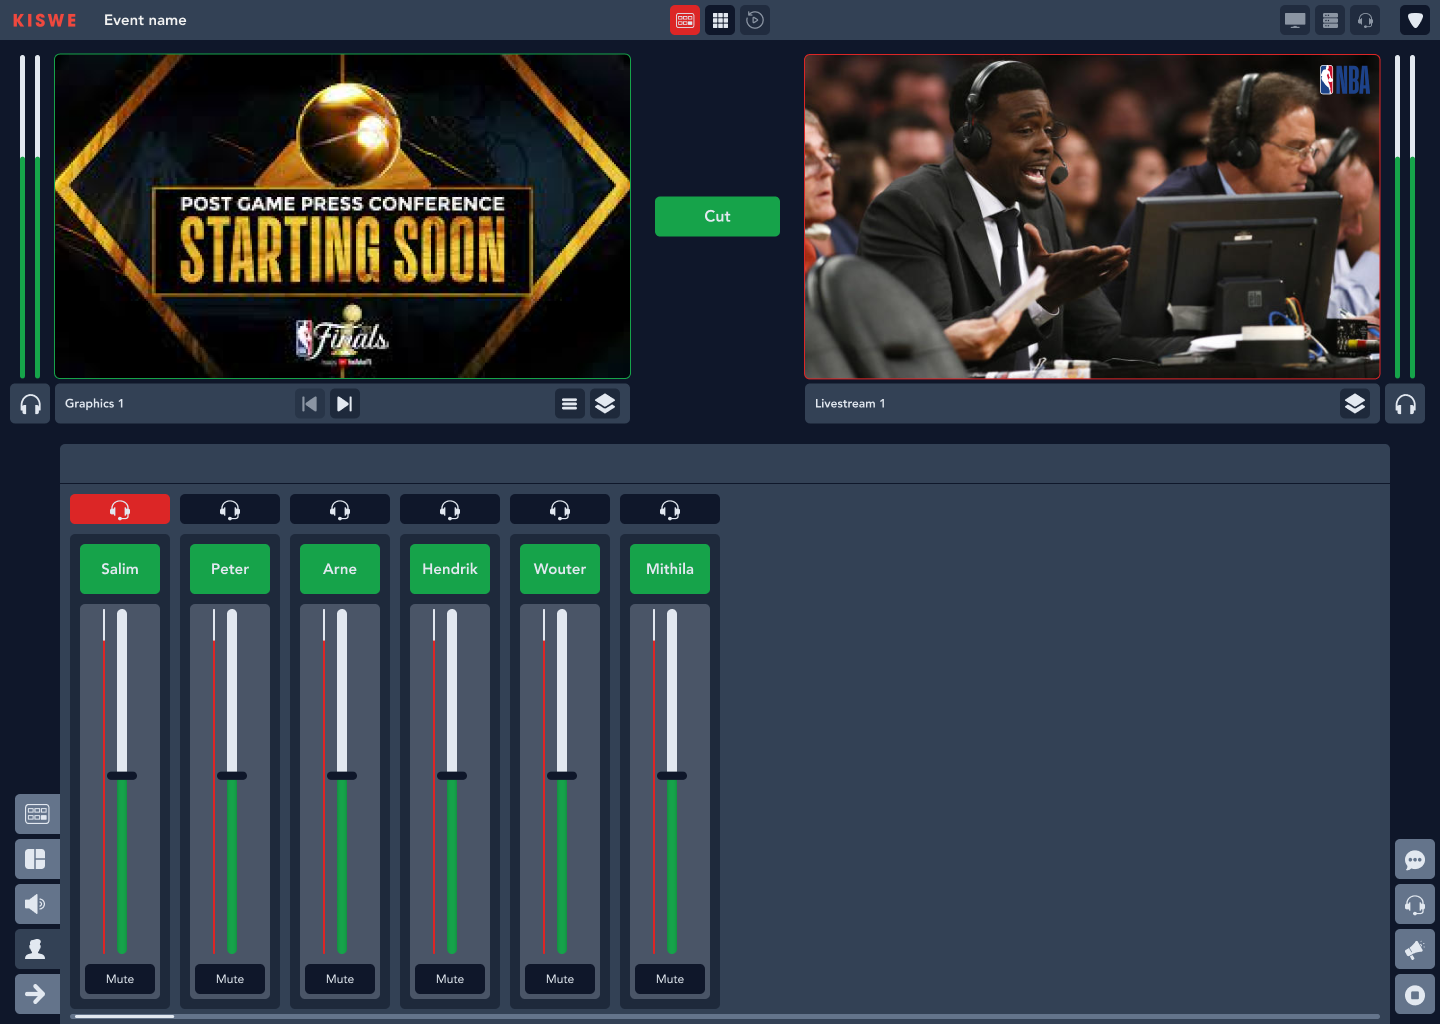Toggle headphone preview next to Graphics 1

[x=29, y=403]
